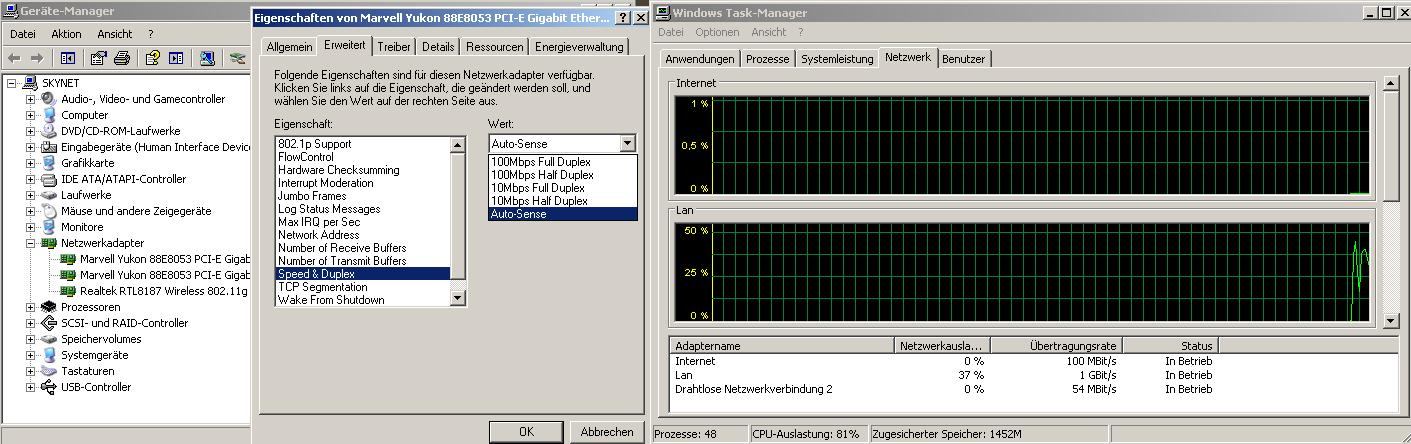Open the Wert dropdown showing Auto-Sense
1411x444 pixels.
click(x=627, y=144)
